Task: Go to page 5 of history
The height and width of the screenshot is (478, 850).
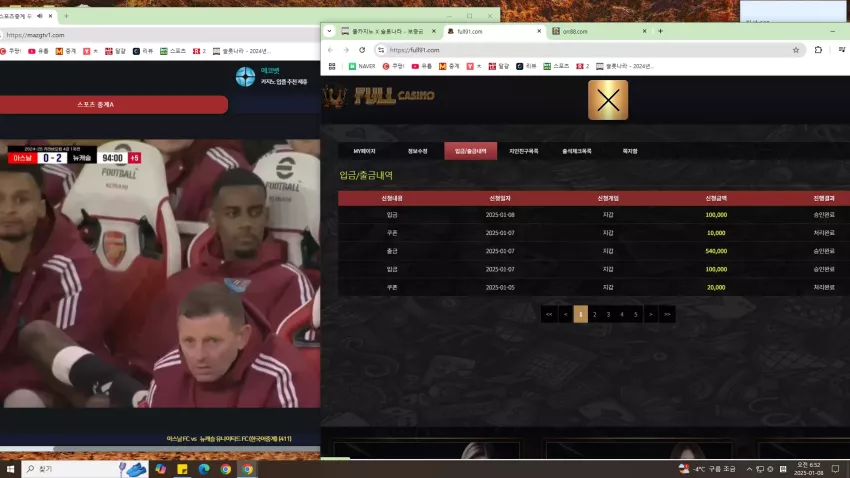Action: [636, 314]
